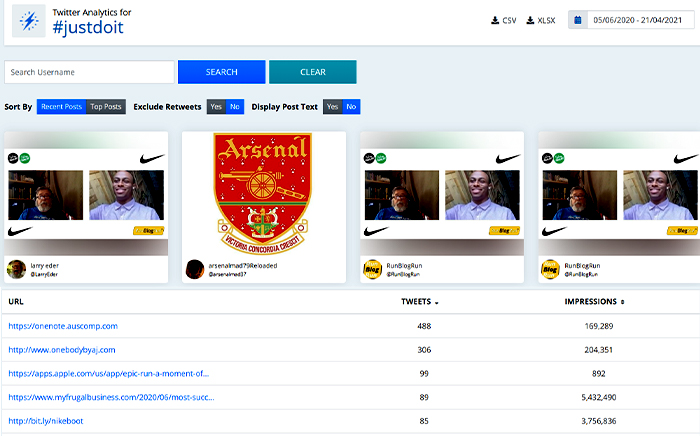Sort table by IMPRESSIONS column
The height and width of the screenshot is (436, 700).
pyautogui.click(x=594, y=302)
